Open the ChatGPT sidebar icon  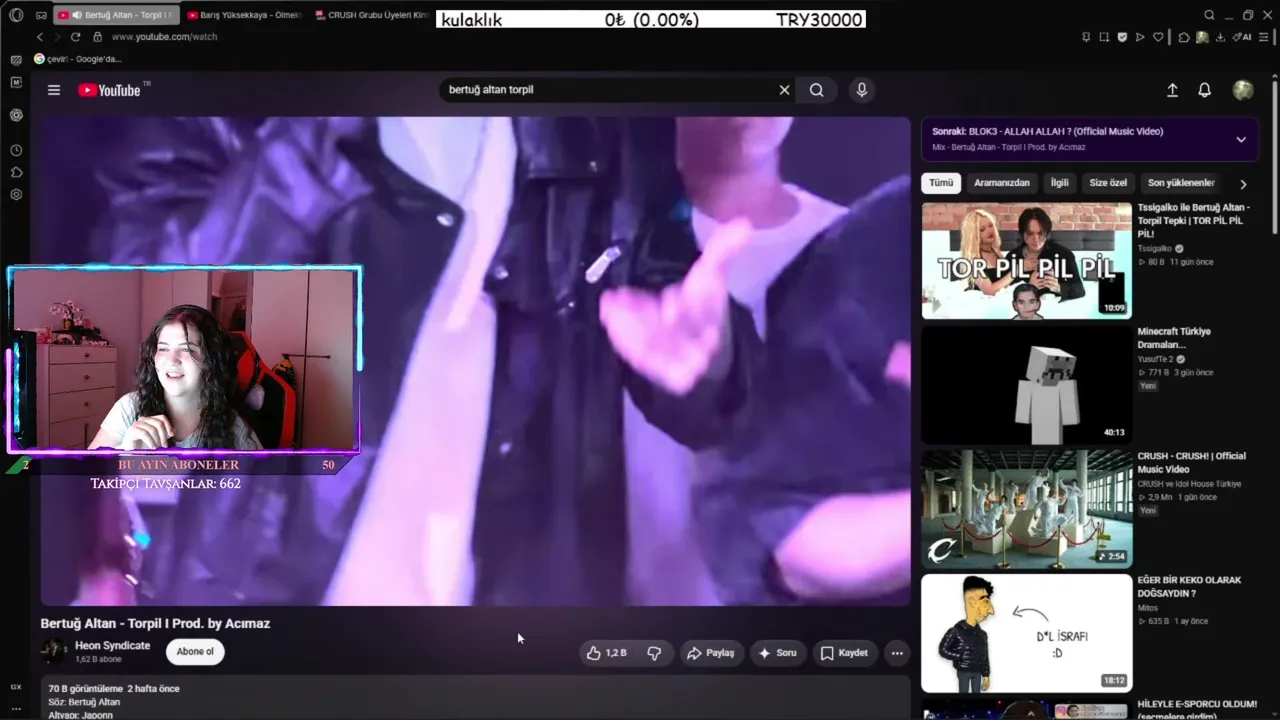16,115
